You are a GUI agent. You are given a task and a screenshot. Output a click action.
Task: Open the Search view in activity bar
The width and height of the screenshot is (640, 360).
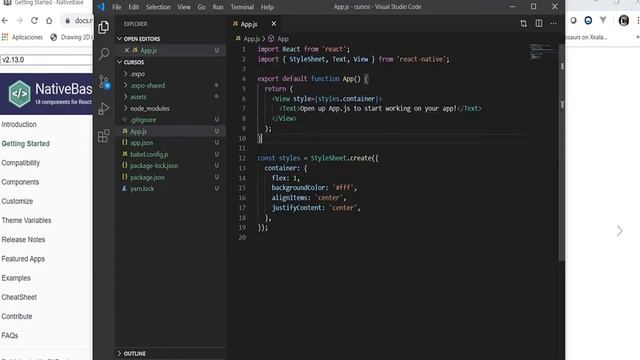[104, 54]
